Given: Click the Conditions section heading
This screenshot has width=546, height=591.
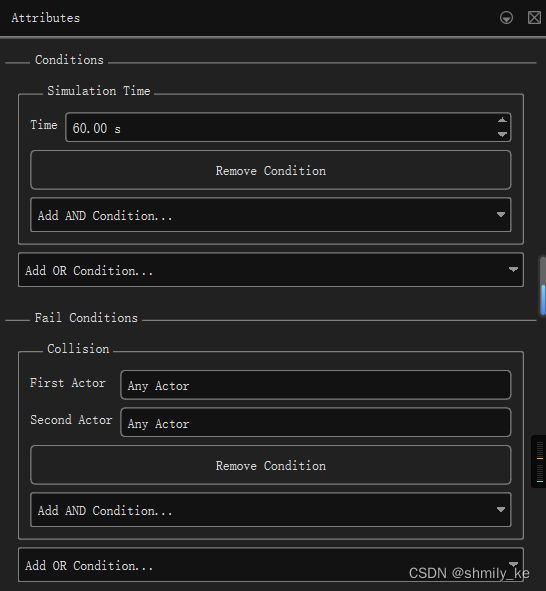Looking at the screenshot, I should pyautogui.click(x=69, y=60).
